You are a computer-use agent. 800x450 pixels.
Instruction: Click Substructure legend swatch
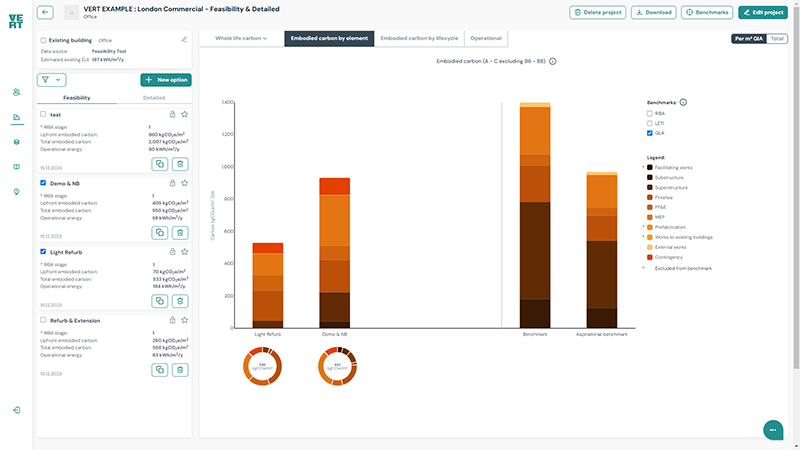point(649,178)
